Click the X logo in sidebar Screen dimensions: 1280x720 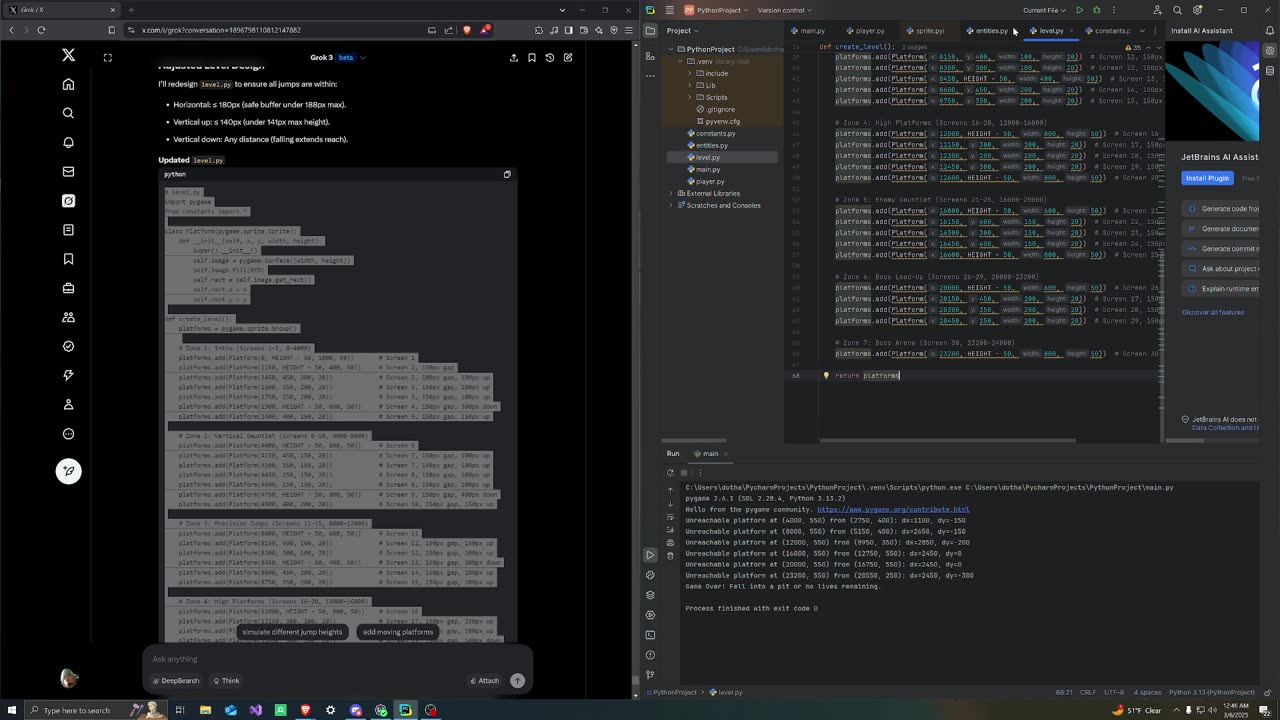point(68,55)
